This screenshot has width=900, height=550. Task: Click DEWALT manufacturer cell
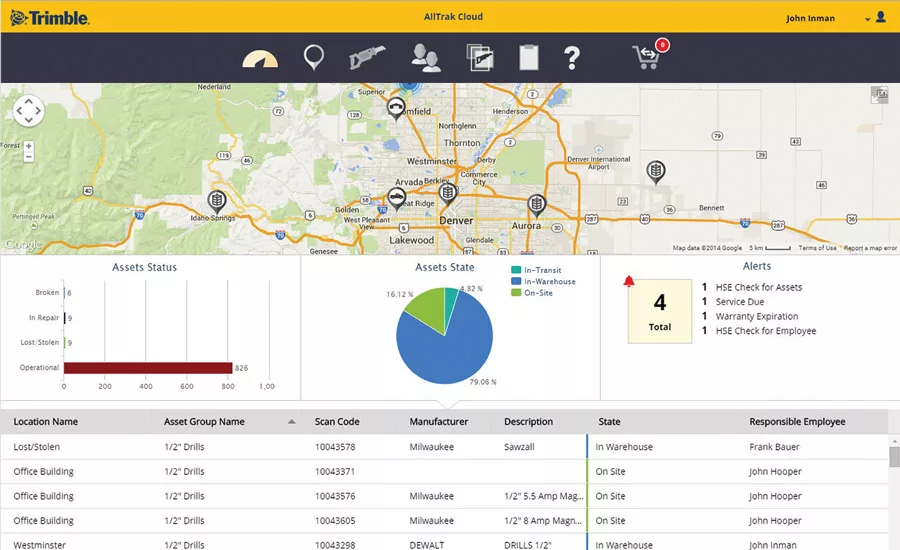426,545
